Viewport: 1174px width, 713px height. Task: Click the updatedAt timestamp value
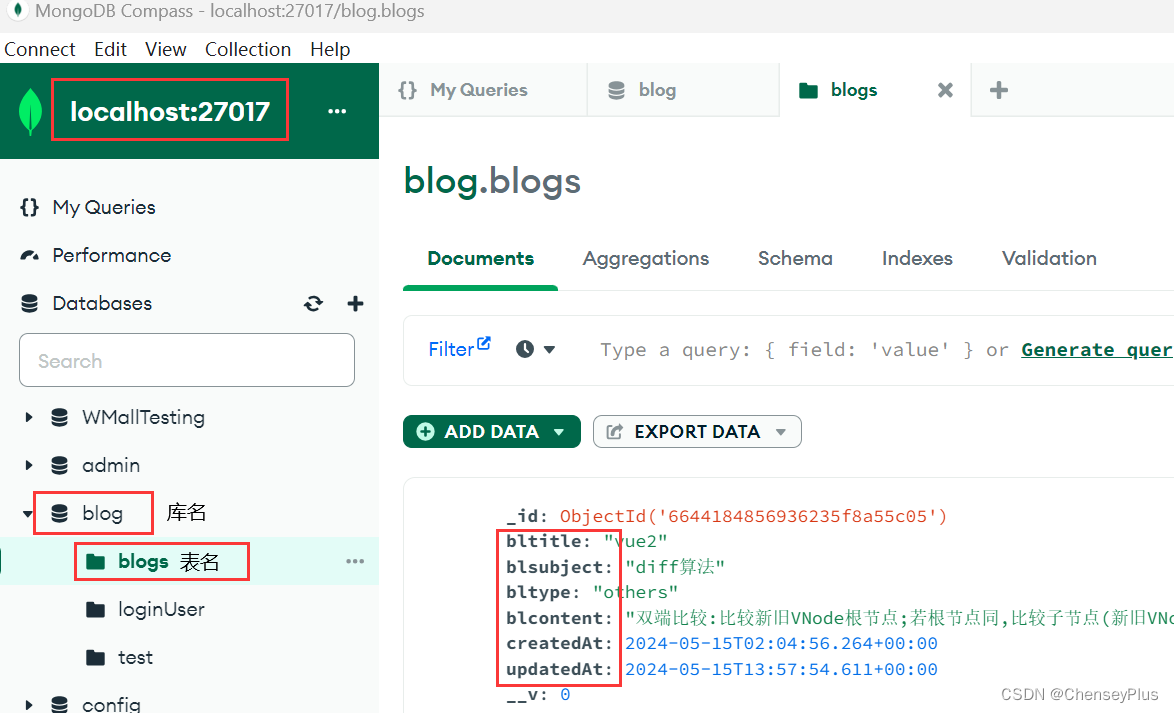[x=781, y=669]
